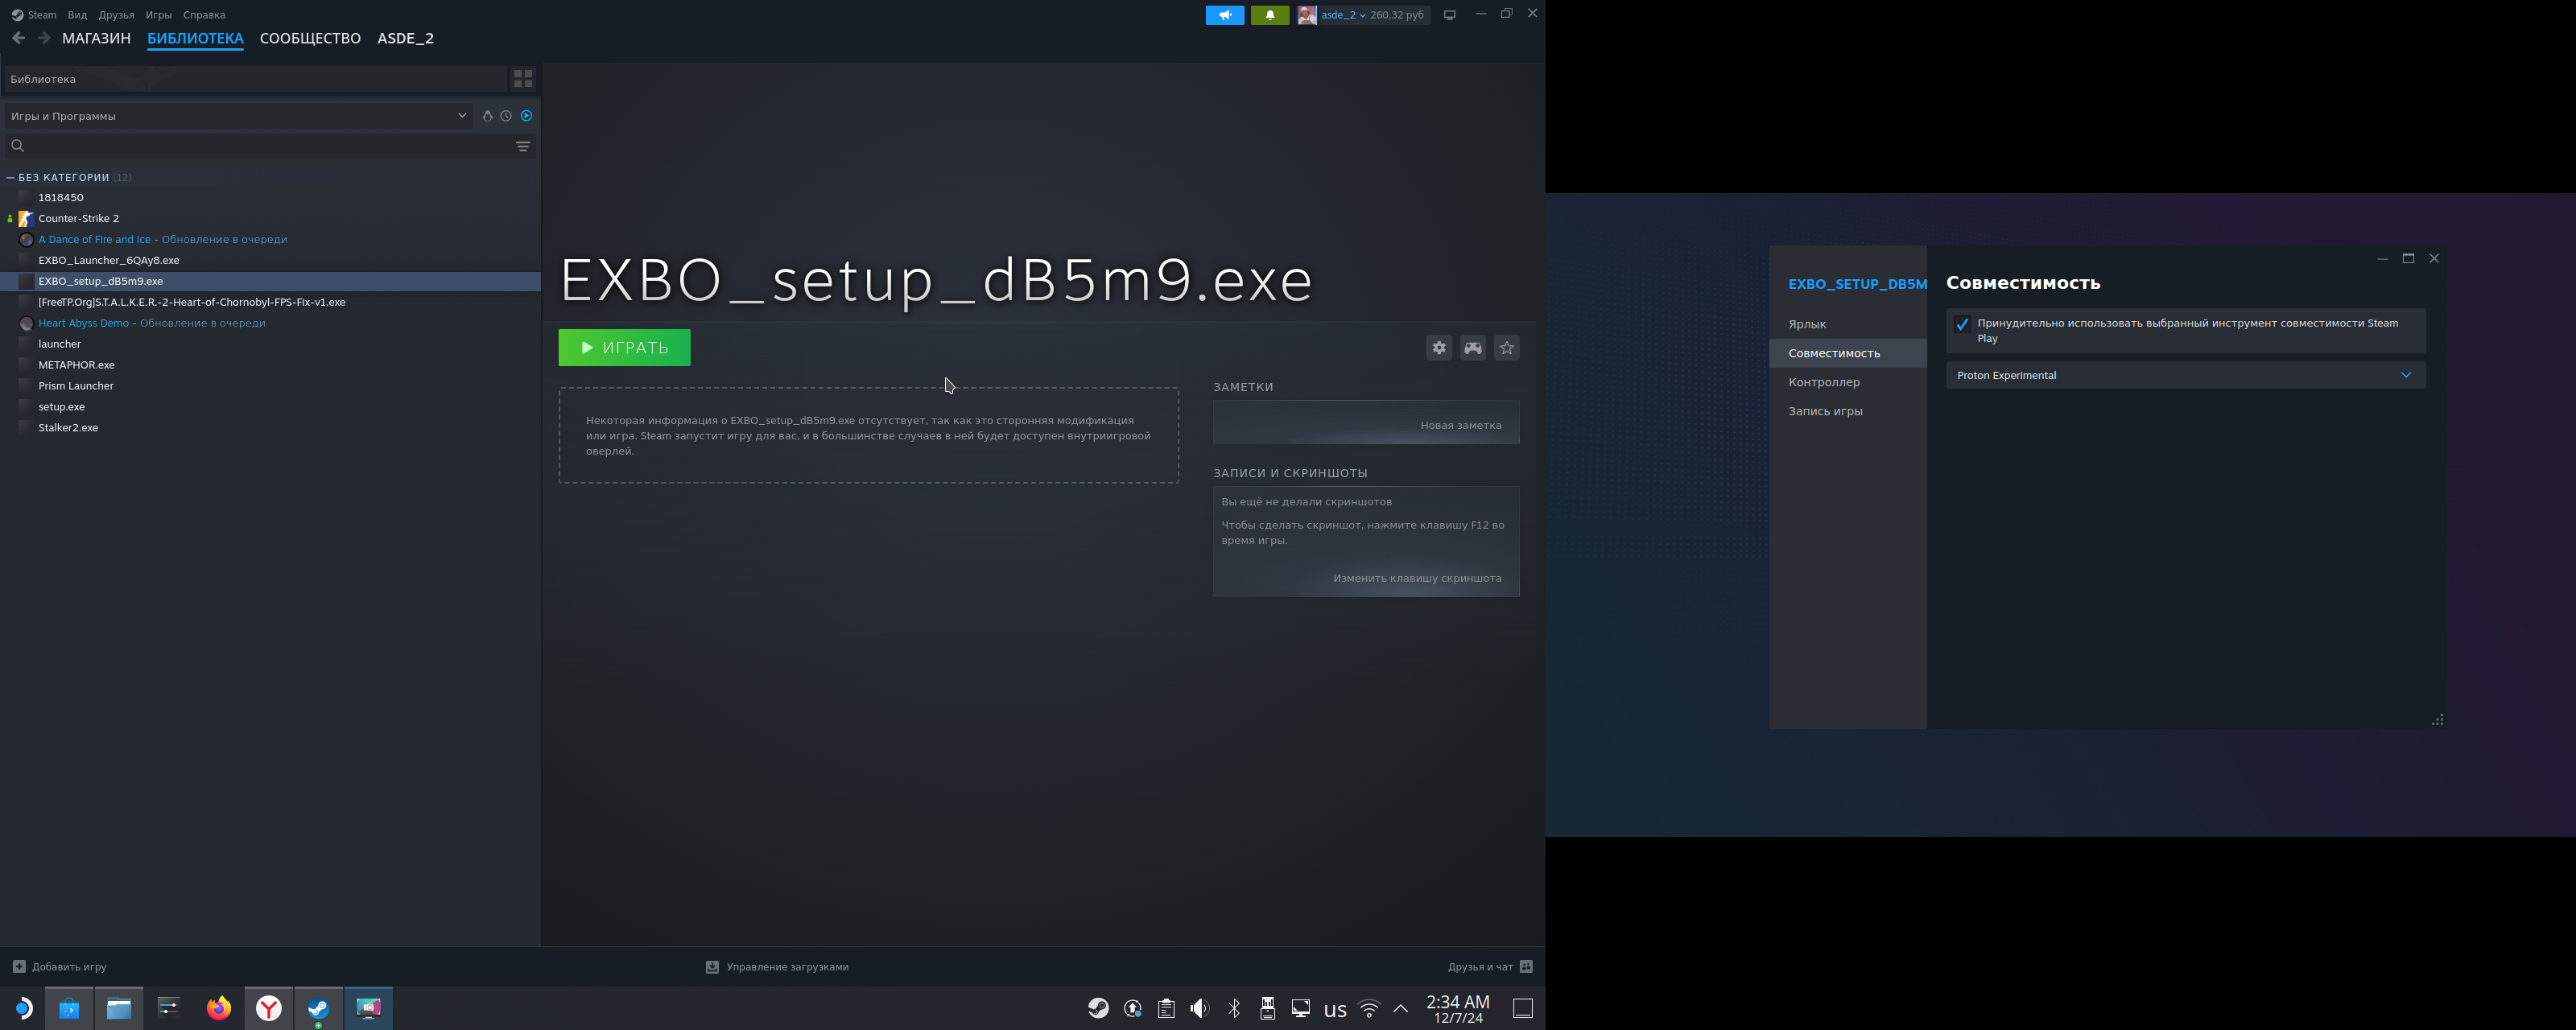Open Управление загрузками
Image resolution: width=2576 pixels, height=1030 pixels.
(777, 966)
